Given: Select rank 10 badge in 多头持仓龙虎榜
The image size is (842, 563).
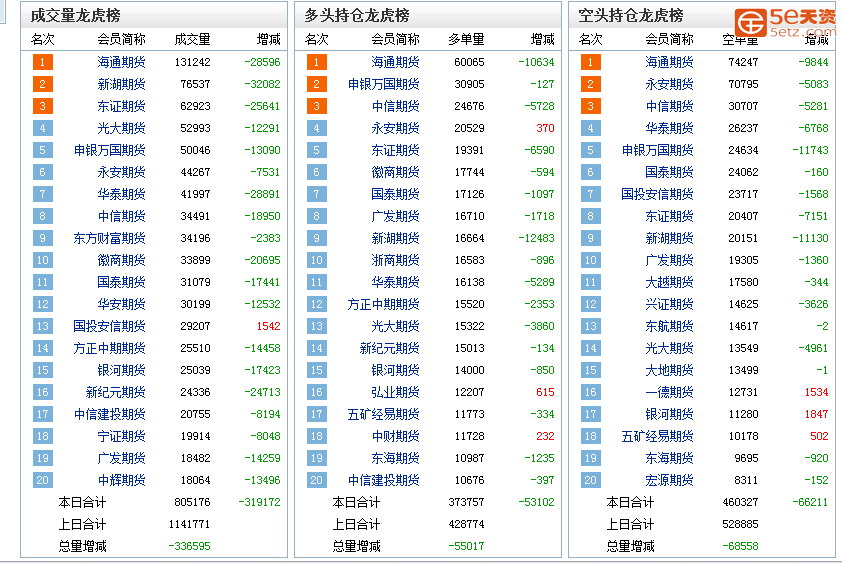Looking at the screenshot, I should tap(317, 261).
